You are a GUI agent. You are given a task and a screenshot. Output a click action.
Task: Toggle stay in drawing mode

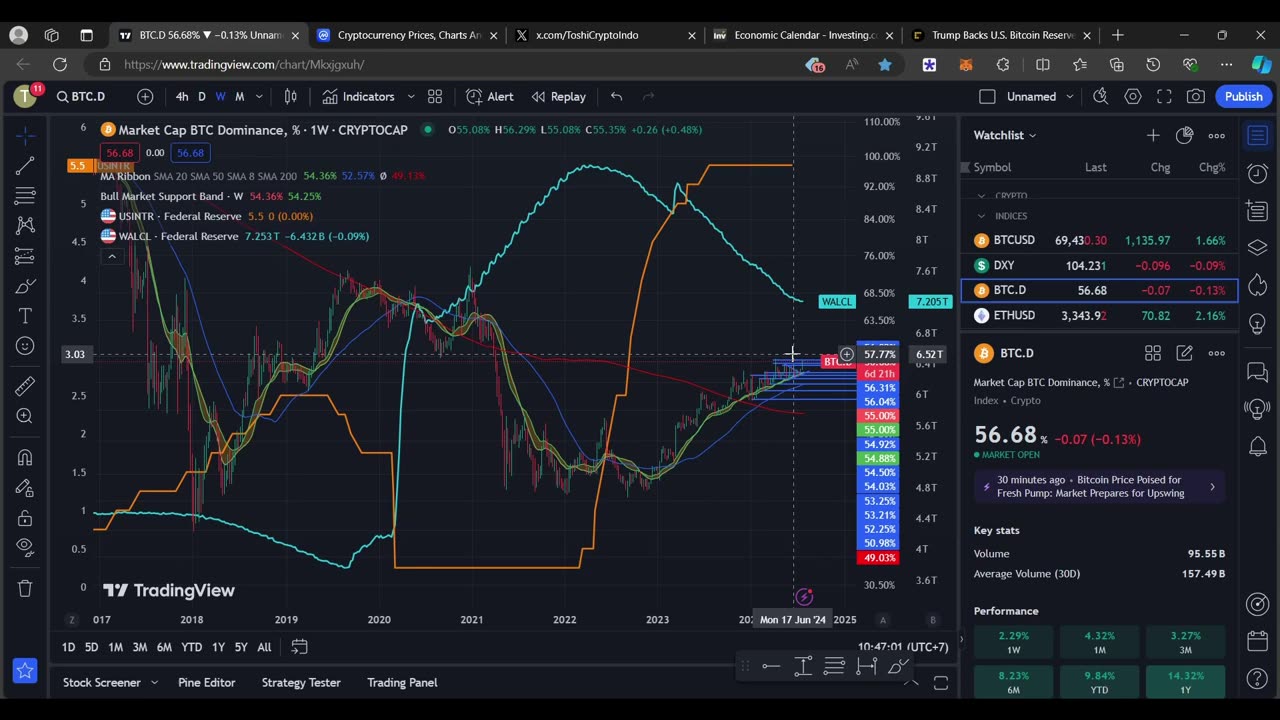tap(25, 487)
